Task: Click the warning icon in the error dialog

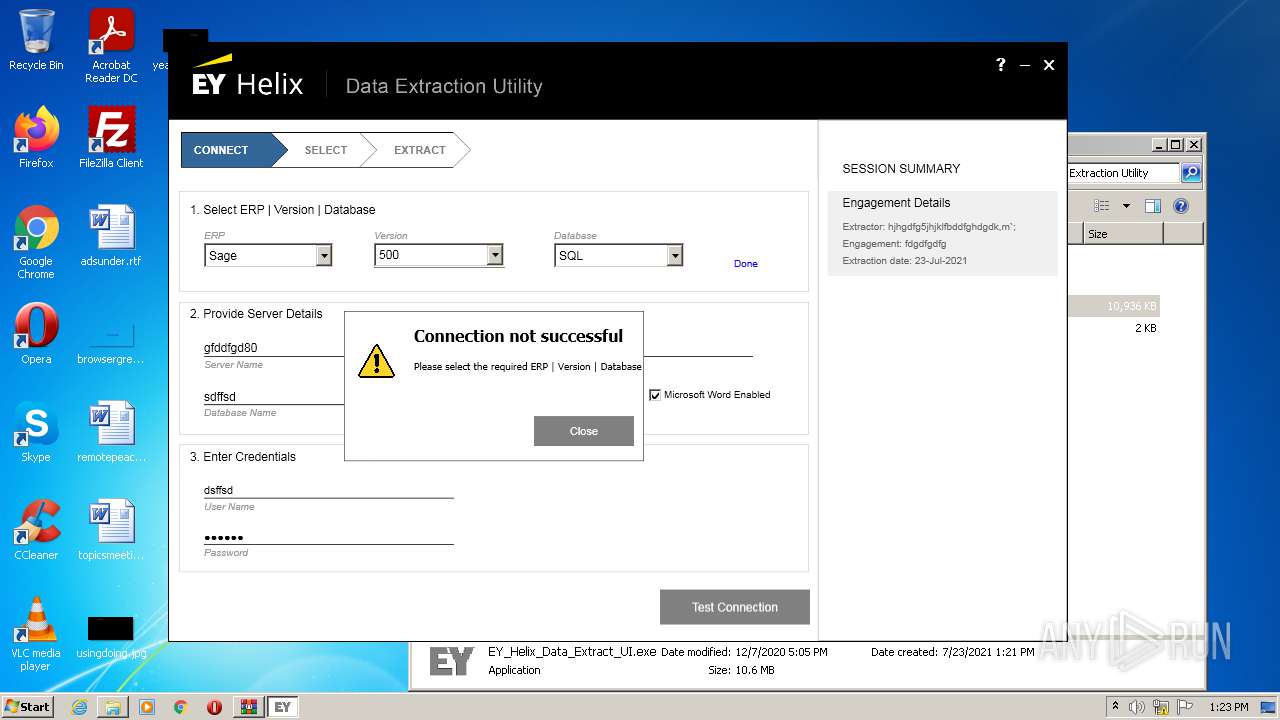Action: [376, 360]
